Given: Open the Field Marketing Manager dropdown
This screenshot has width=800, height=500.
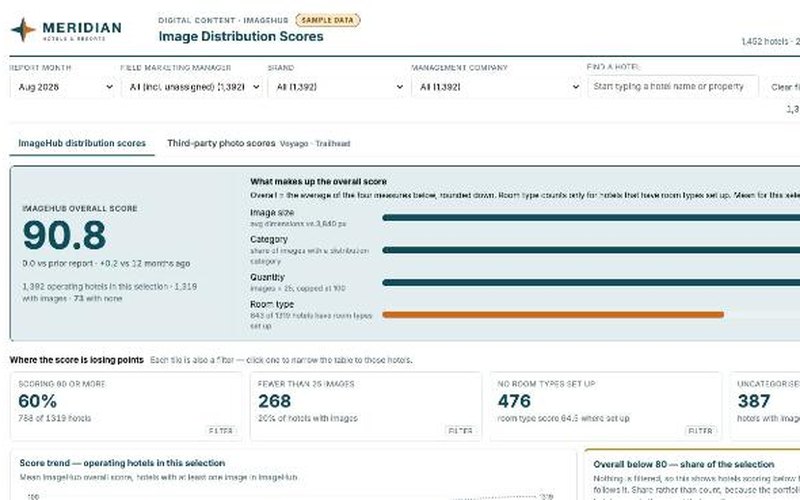Looking at the screenshot, I should tap(192, 87).
